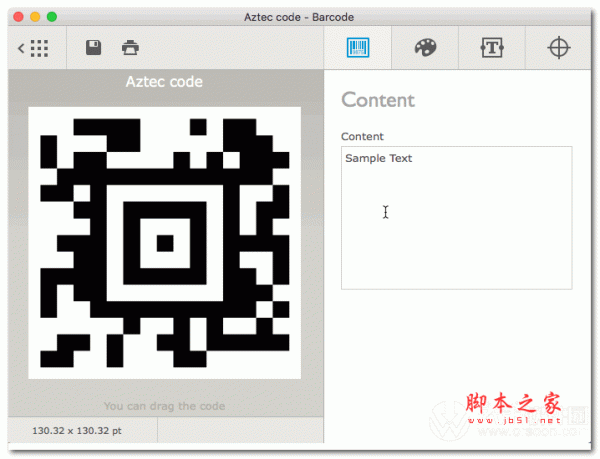This screenshot has height=459, width=600.
Task: Switch to the color palette tab
Action: point(426,48)
